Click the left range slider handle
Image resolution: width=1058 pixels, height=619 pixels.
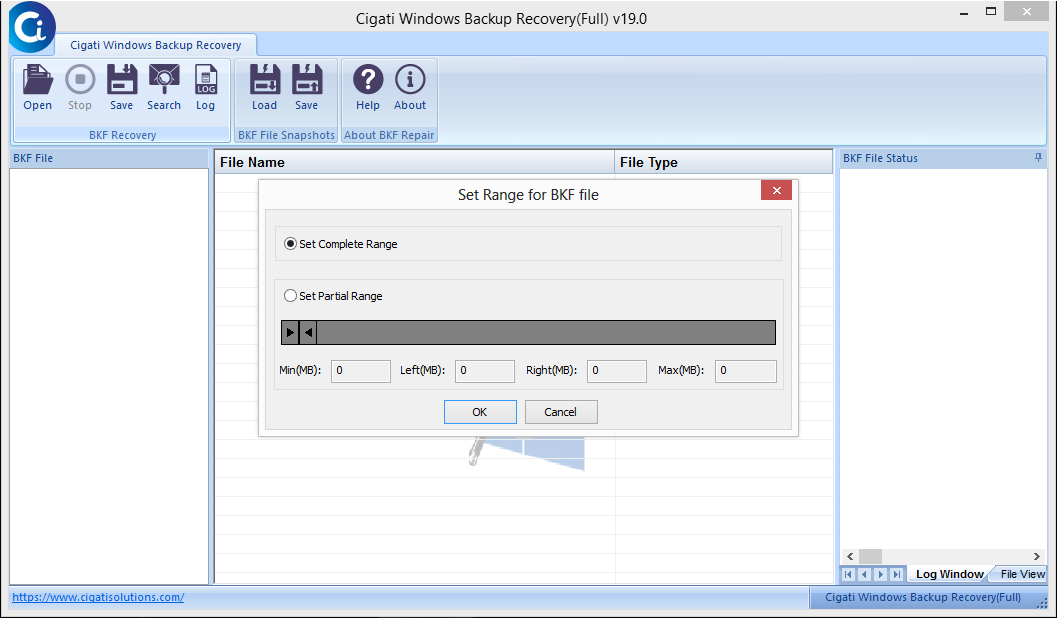[290, 332]
